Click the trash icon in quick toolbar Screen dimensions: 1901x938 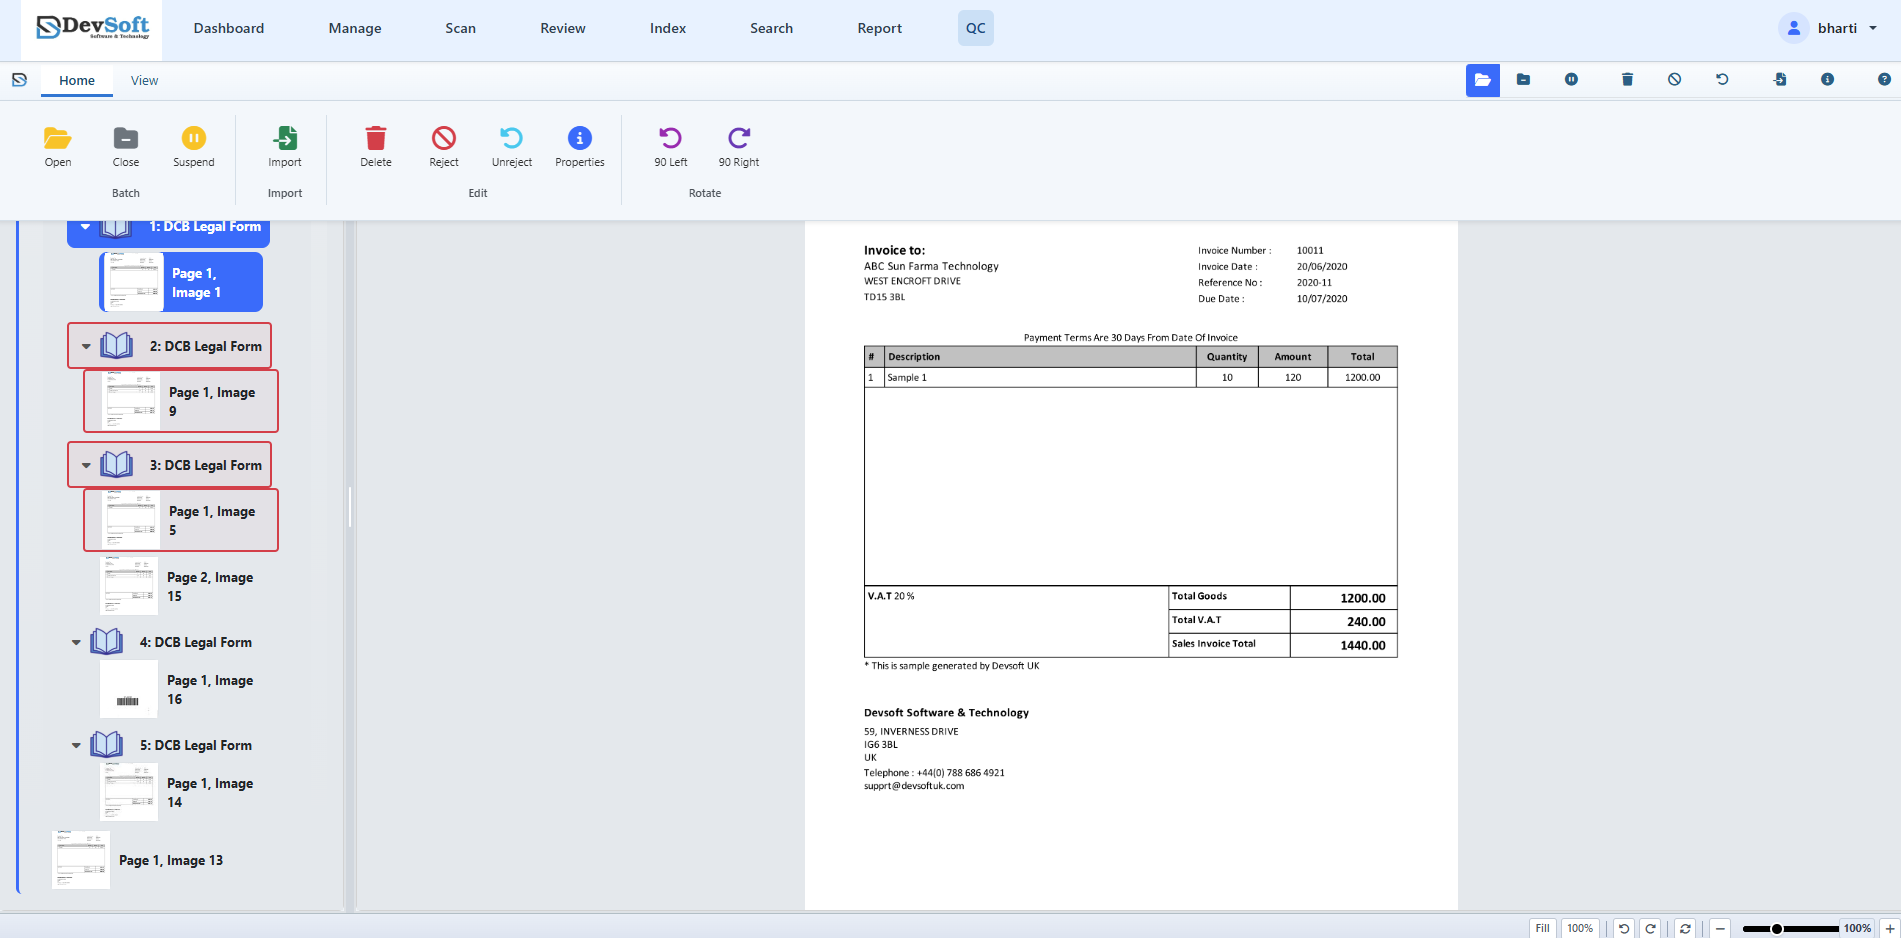point(1627,80)
